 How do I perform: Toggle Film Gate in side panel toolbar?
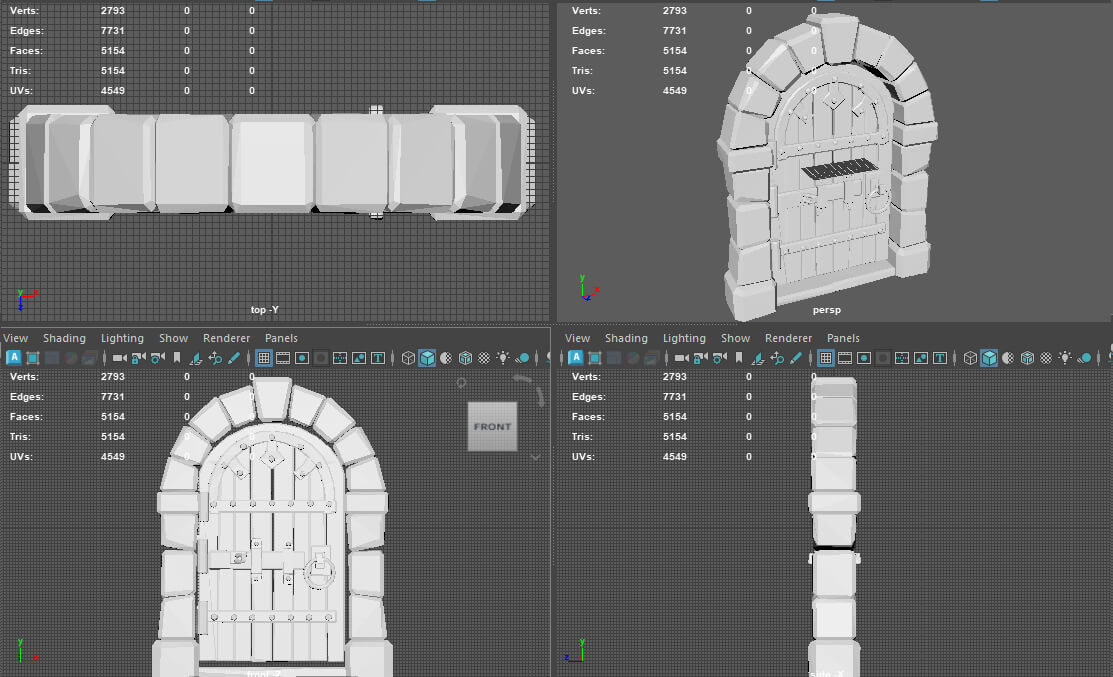845,358
